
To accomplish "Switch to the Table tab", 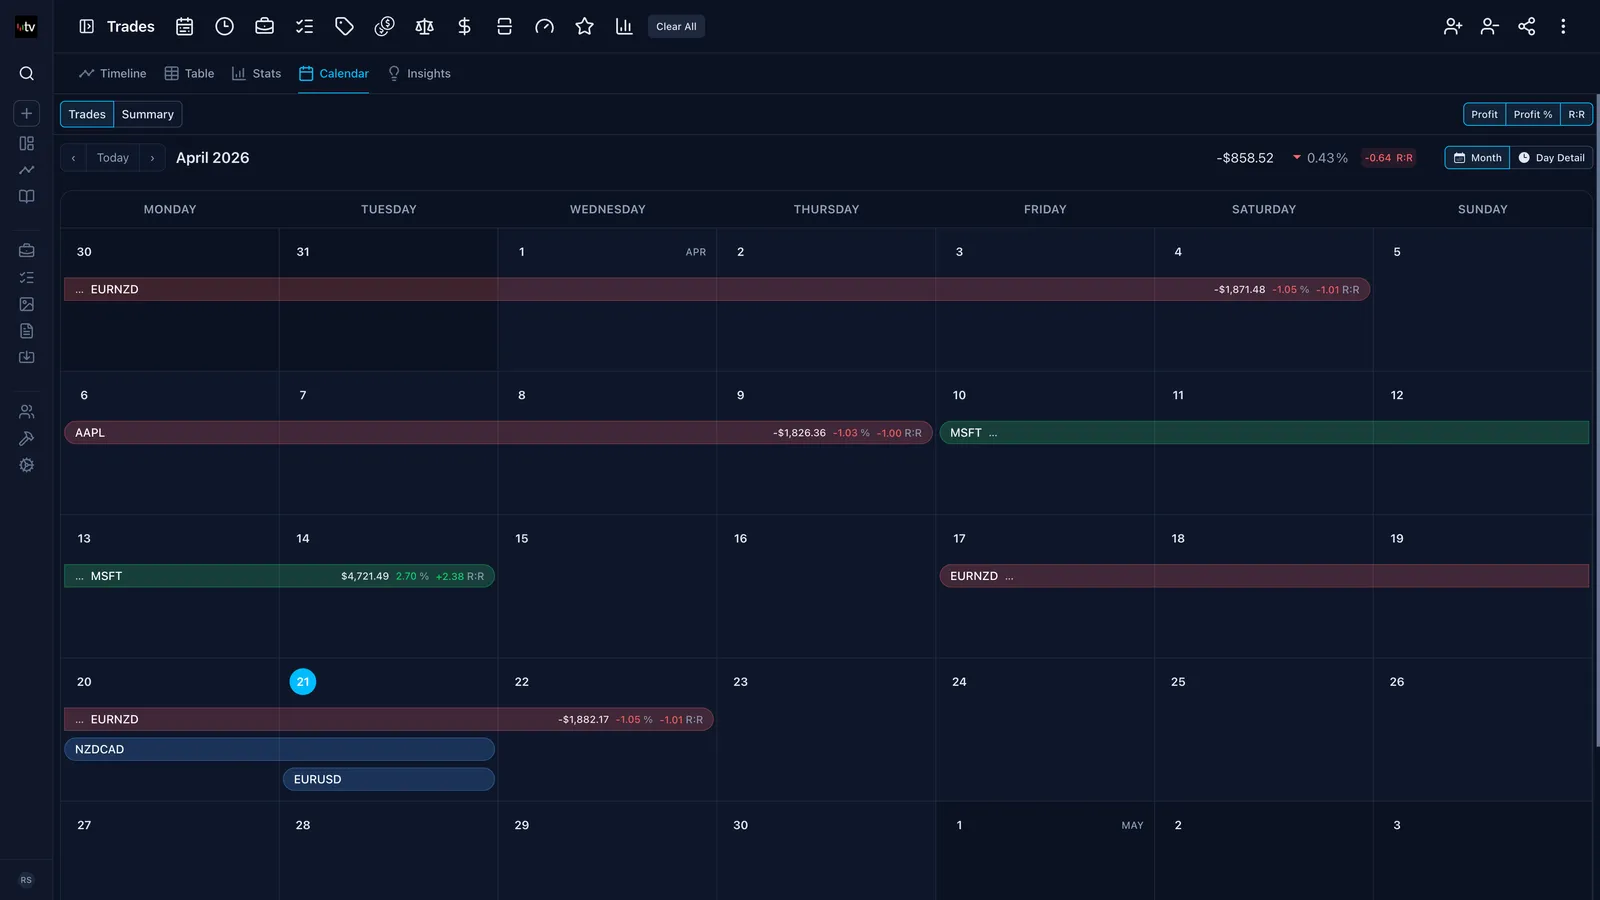I will coord(189,74).
